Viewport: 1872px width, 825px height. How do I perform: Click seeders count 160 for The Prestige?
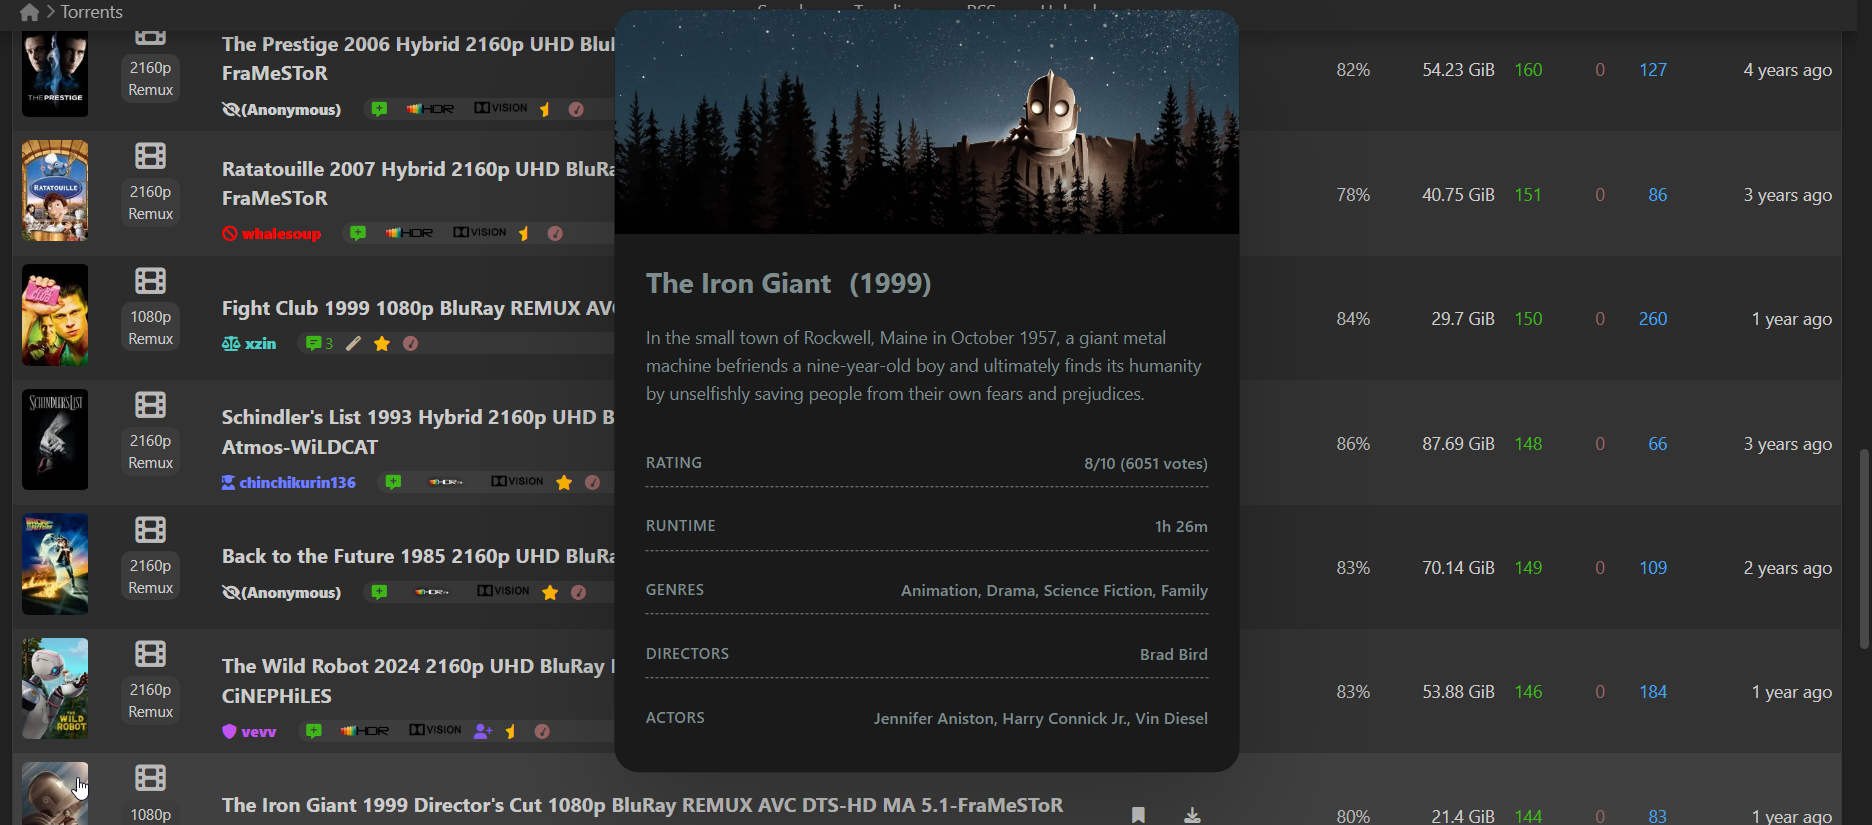(1528, 70)
